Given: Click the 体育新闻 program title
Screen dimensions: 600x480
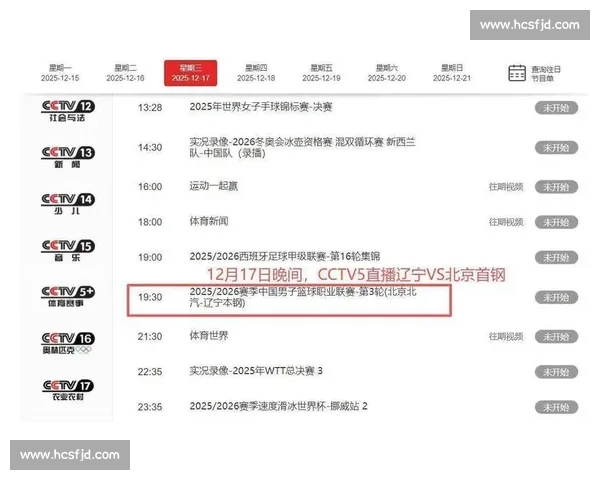Looking at the screenshot, I should pyautogui.click(x=209, y=221).
